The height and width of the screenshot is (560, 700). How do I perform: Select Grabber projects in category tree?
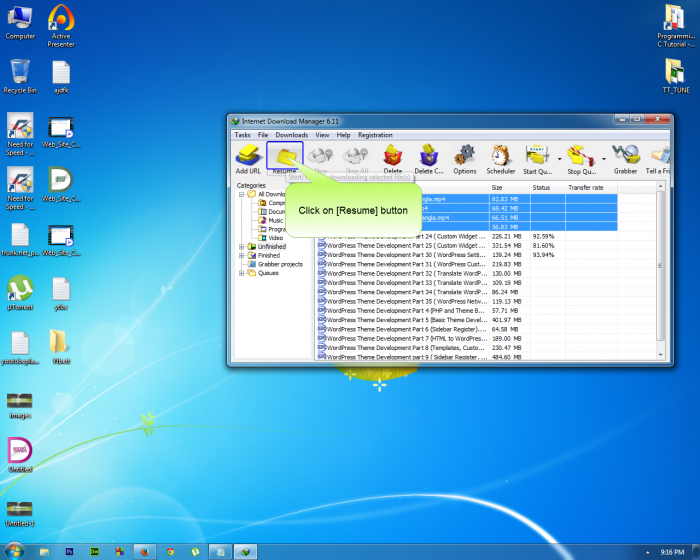(x=280, y=264)
